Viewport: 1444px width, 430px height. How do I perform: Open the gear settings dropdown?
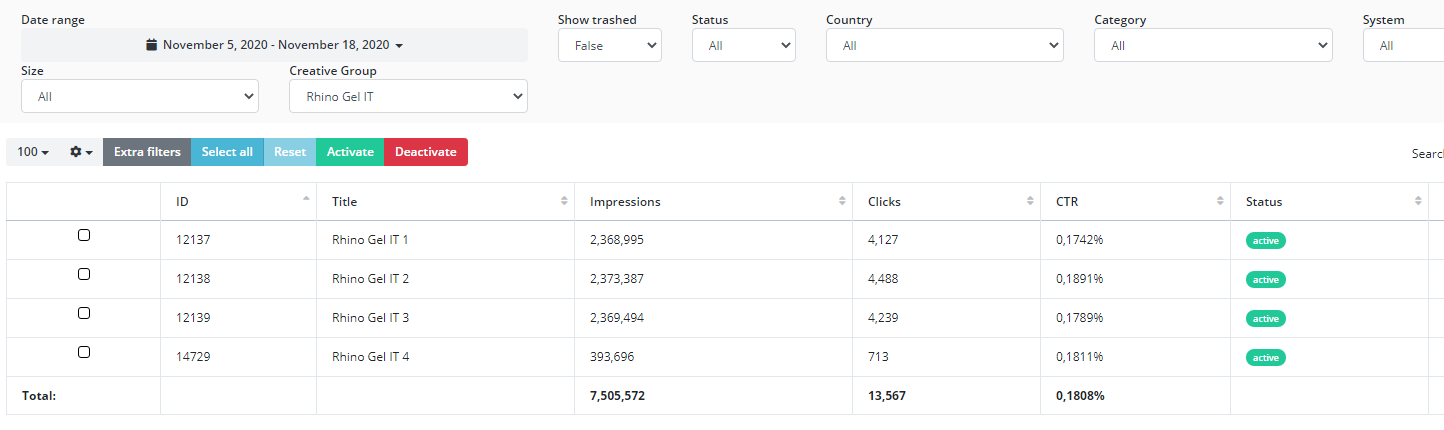(x=81, y=152)
